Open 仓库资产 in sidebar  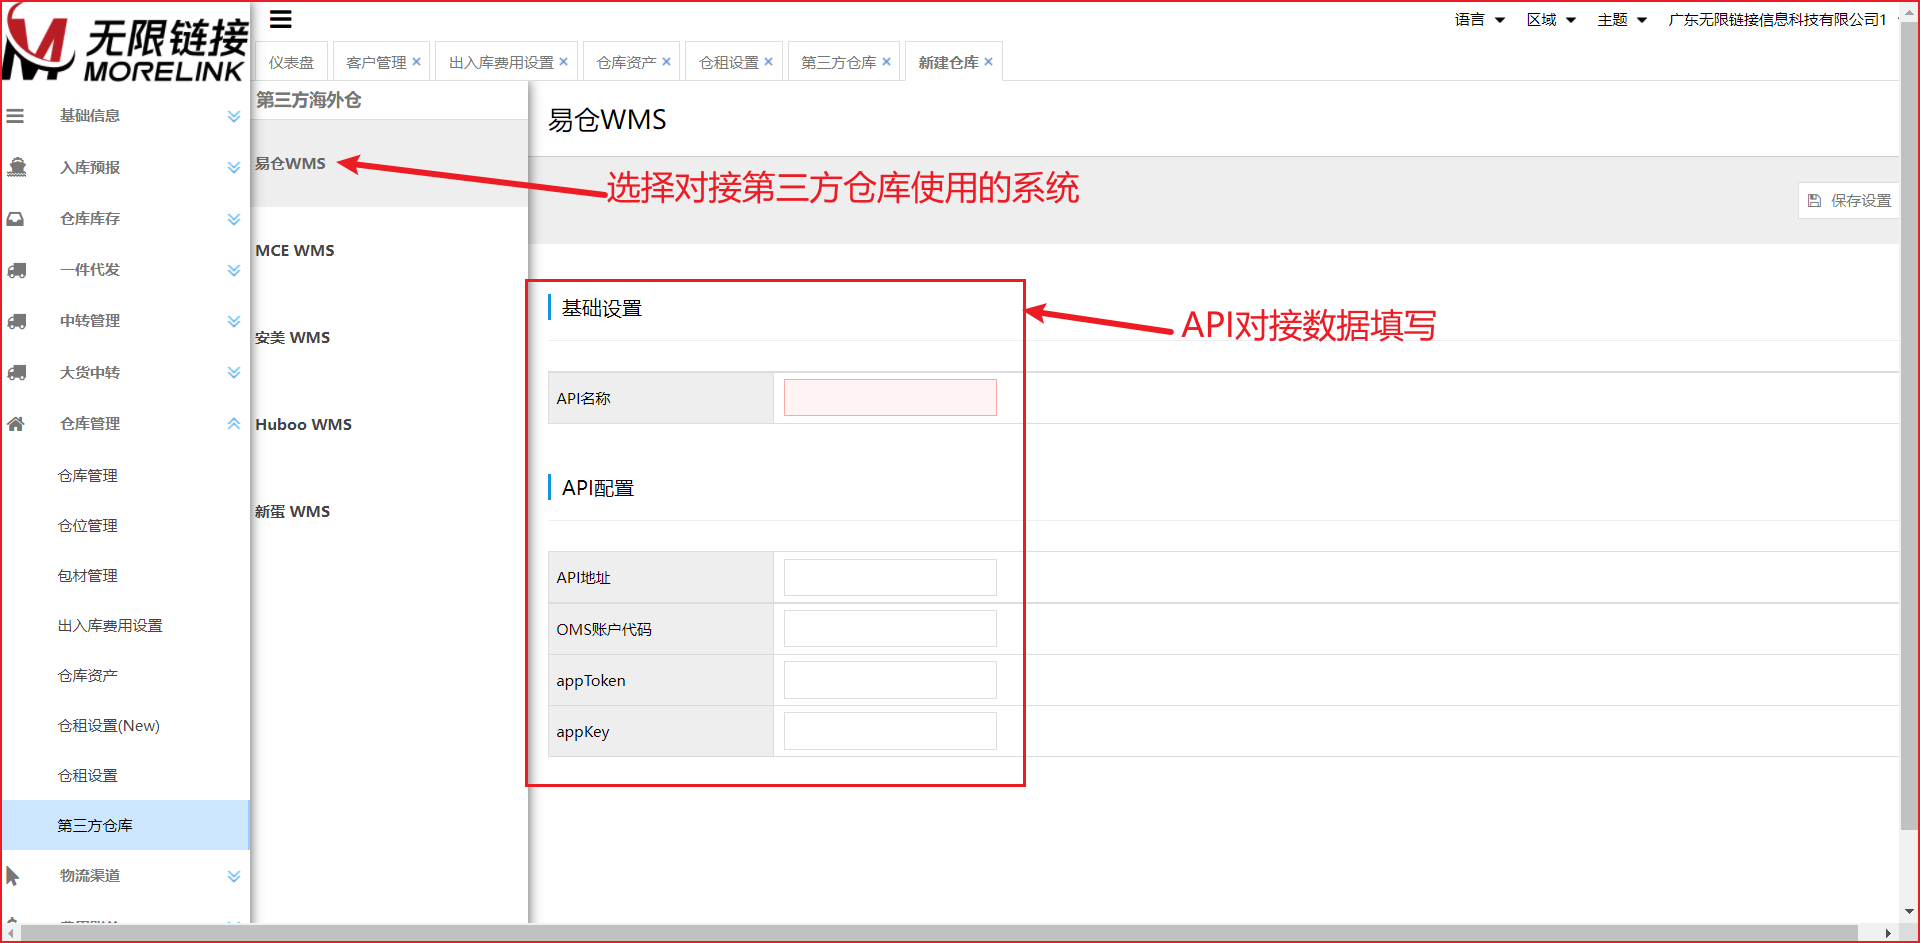[x=88, y=676]
